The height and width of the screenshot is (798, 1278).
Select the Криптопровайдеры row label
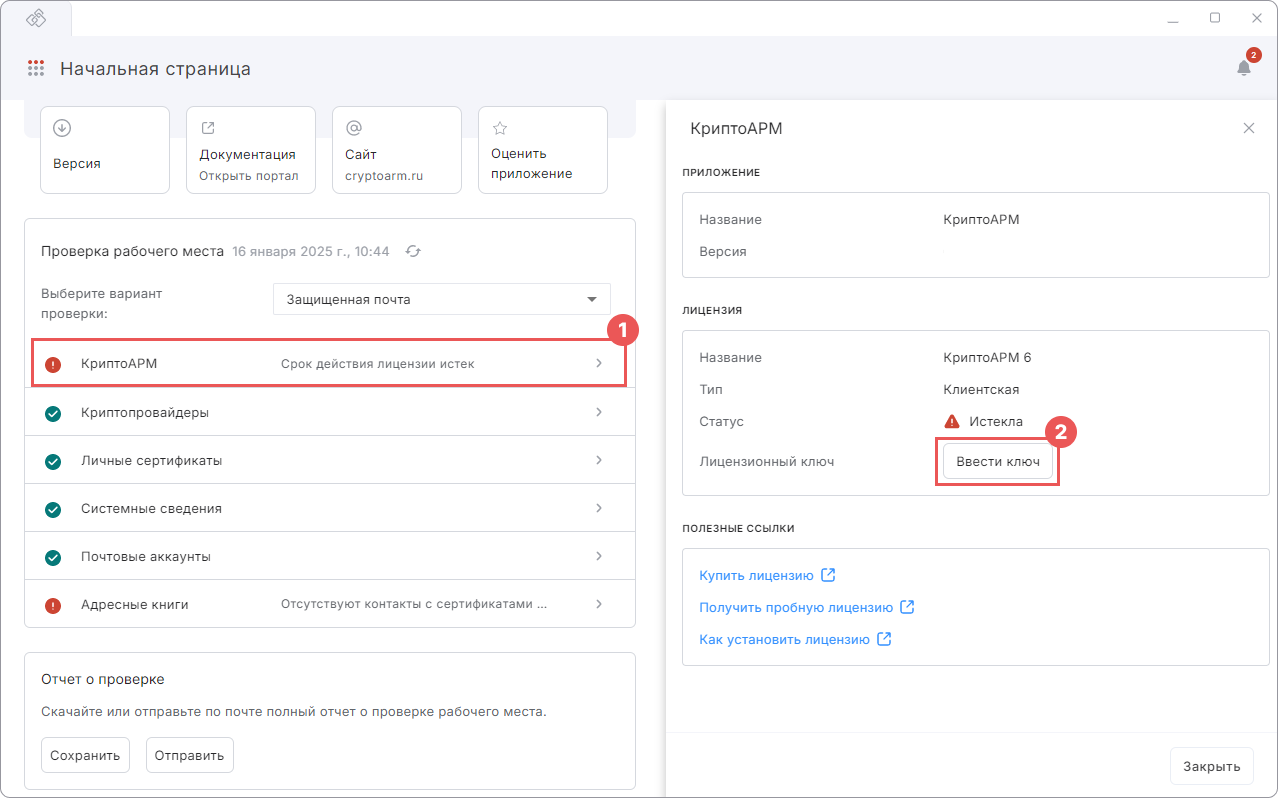pyautogui.click(x=145, y=413)
